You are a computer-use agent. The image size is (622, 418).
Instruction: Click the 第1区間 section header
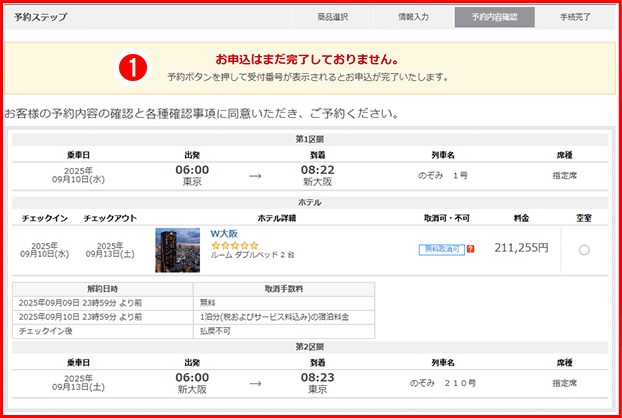point(310,139)
